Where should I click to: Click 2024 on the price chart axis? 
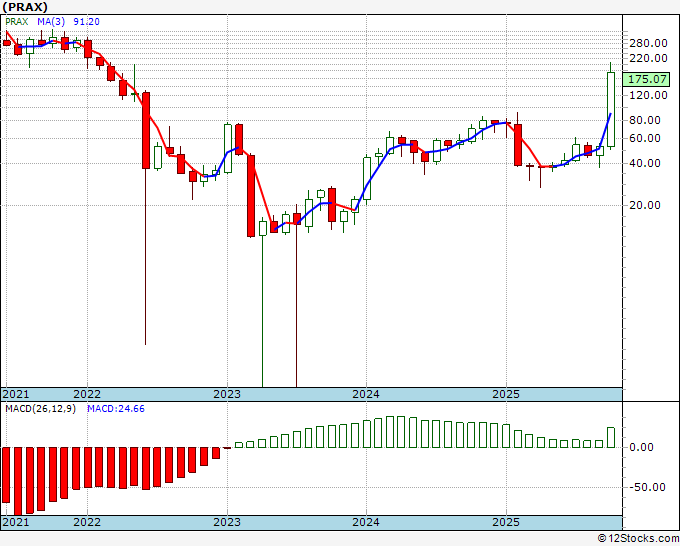(366, 394)
